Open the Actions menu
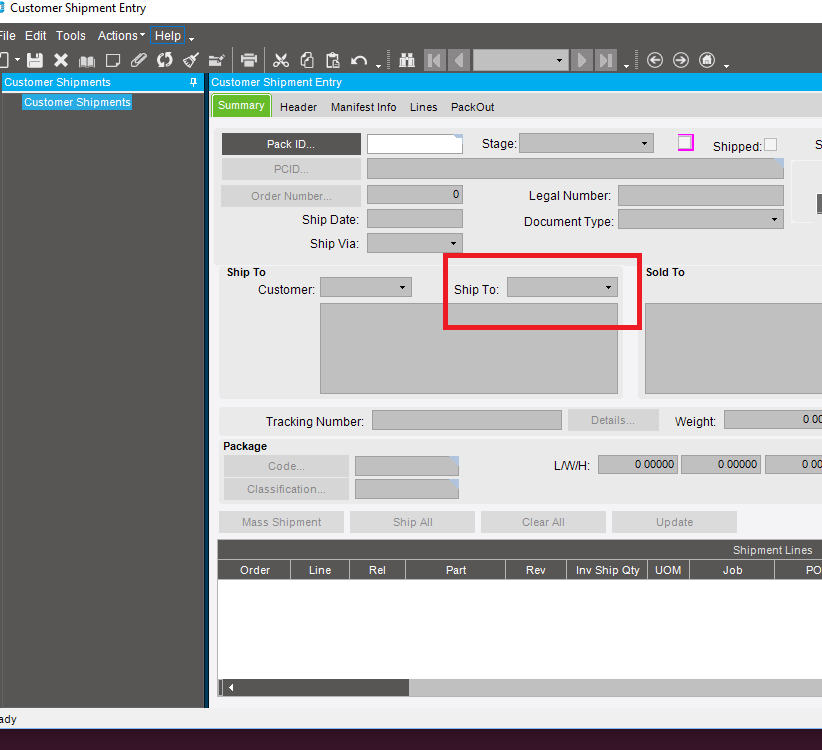822x750 pixels. pos(121,36)
